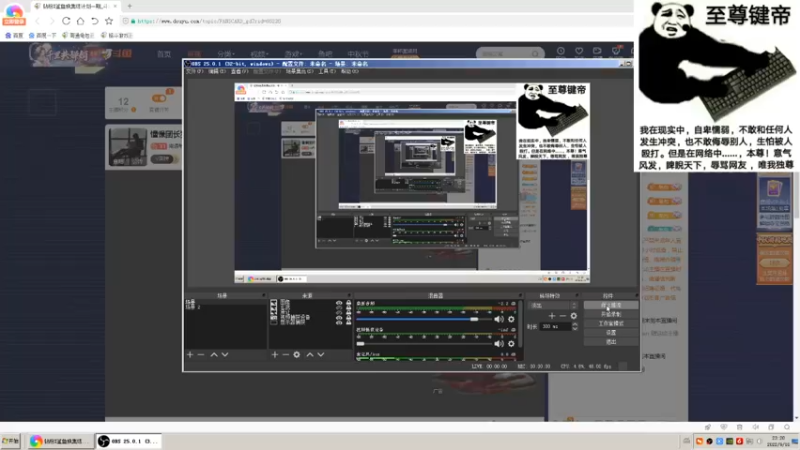Image resolution: width=800 pixels, height=450 pixels.
Task: Remove the scene transition with the minus icon
Action: pyautogui.click(x=562, y=316)
